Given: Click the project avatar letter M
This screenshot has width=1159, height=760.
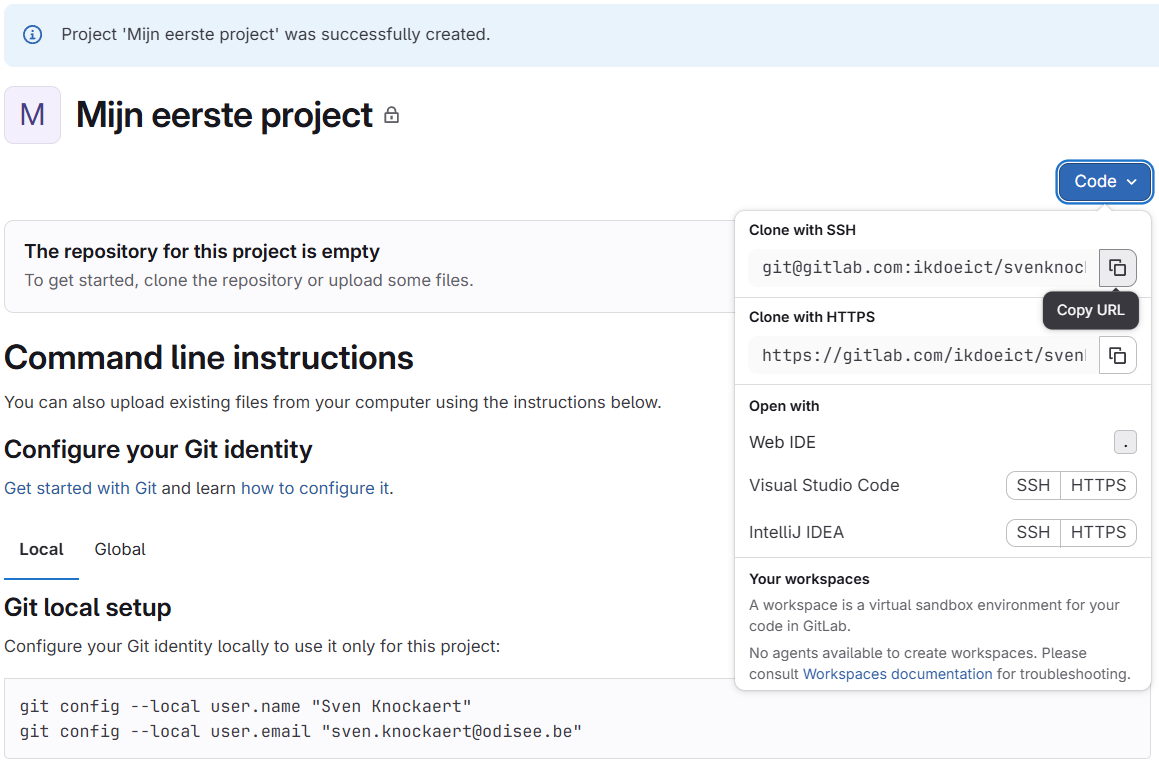Looking at the screenshot, I should (33, 115).
